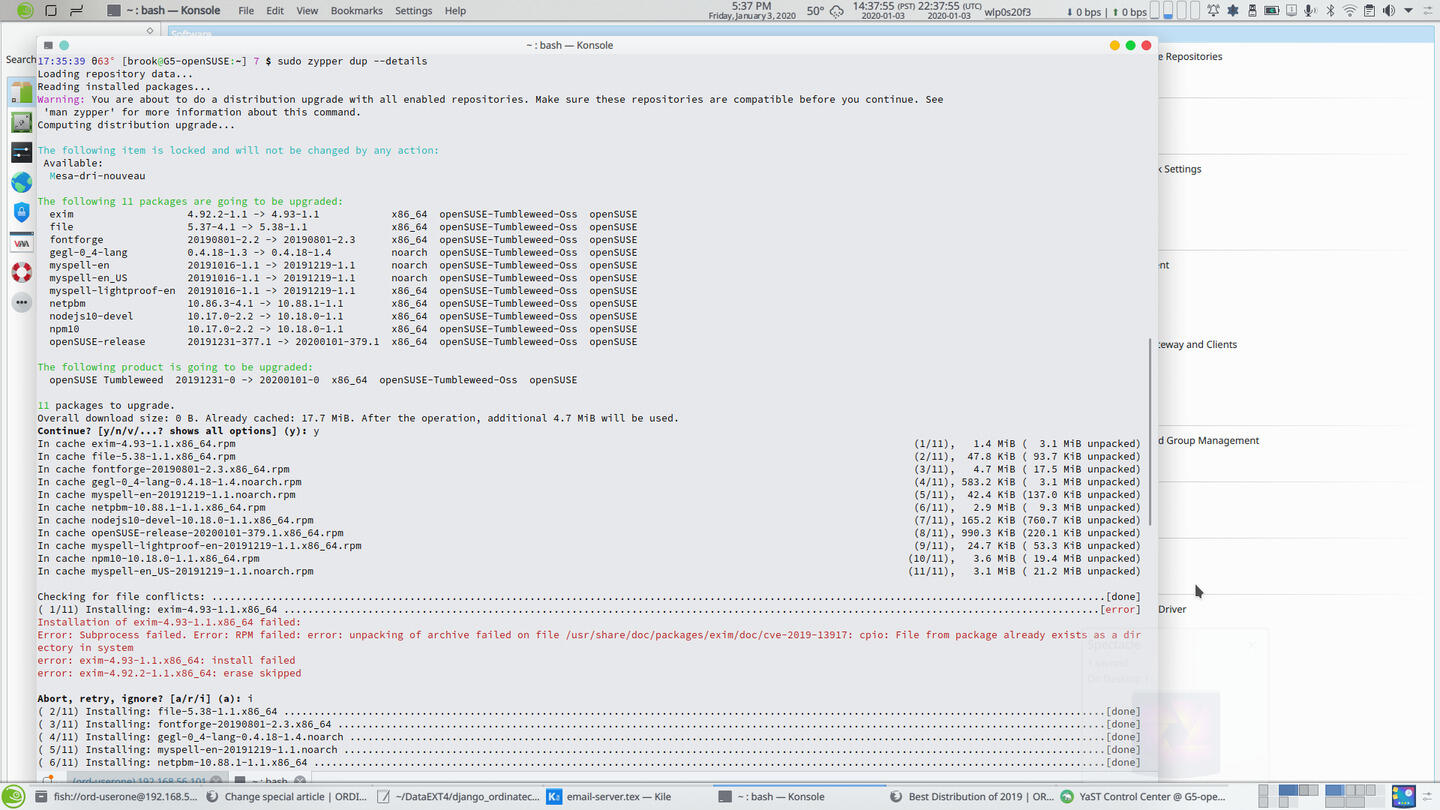This screenshot has height=810, width=1440.
Task: Click the globe icon in left sidebar
Action: [x=21, y=182]
